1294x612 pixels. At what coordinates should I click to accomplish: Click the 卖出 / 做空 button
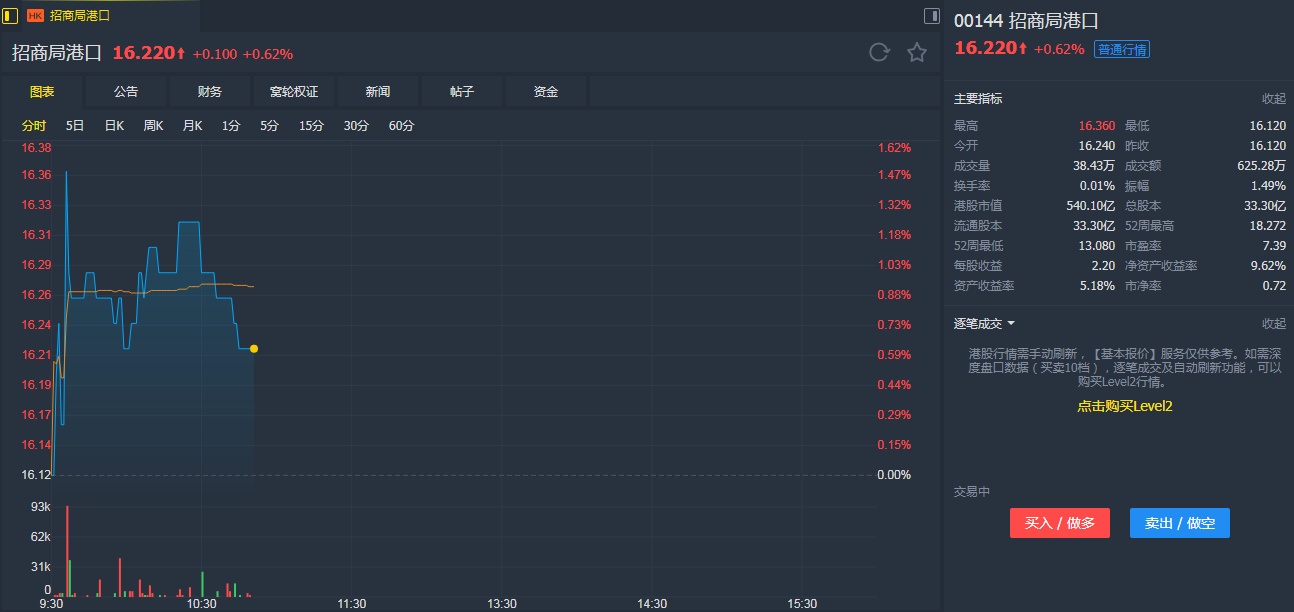pos(1179,523)
